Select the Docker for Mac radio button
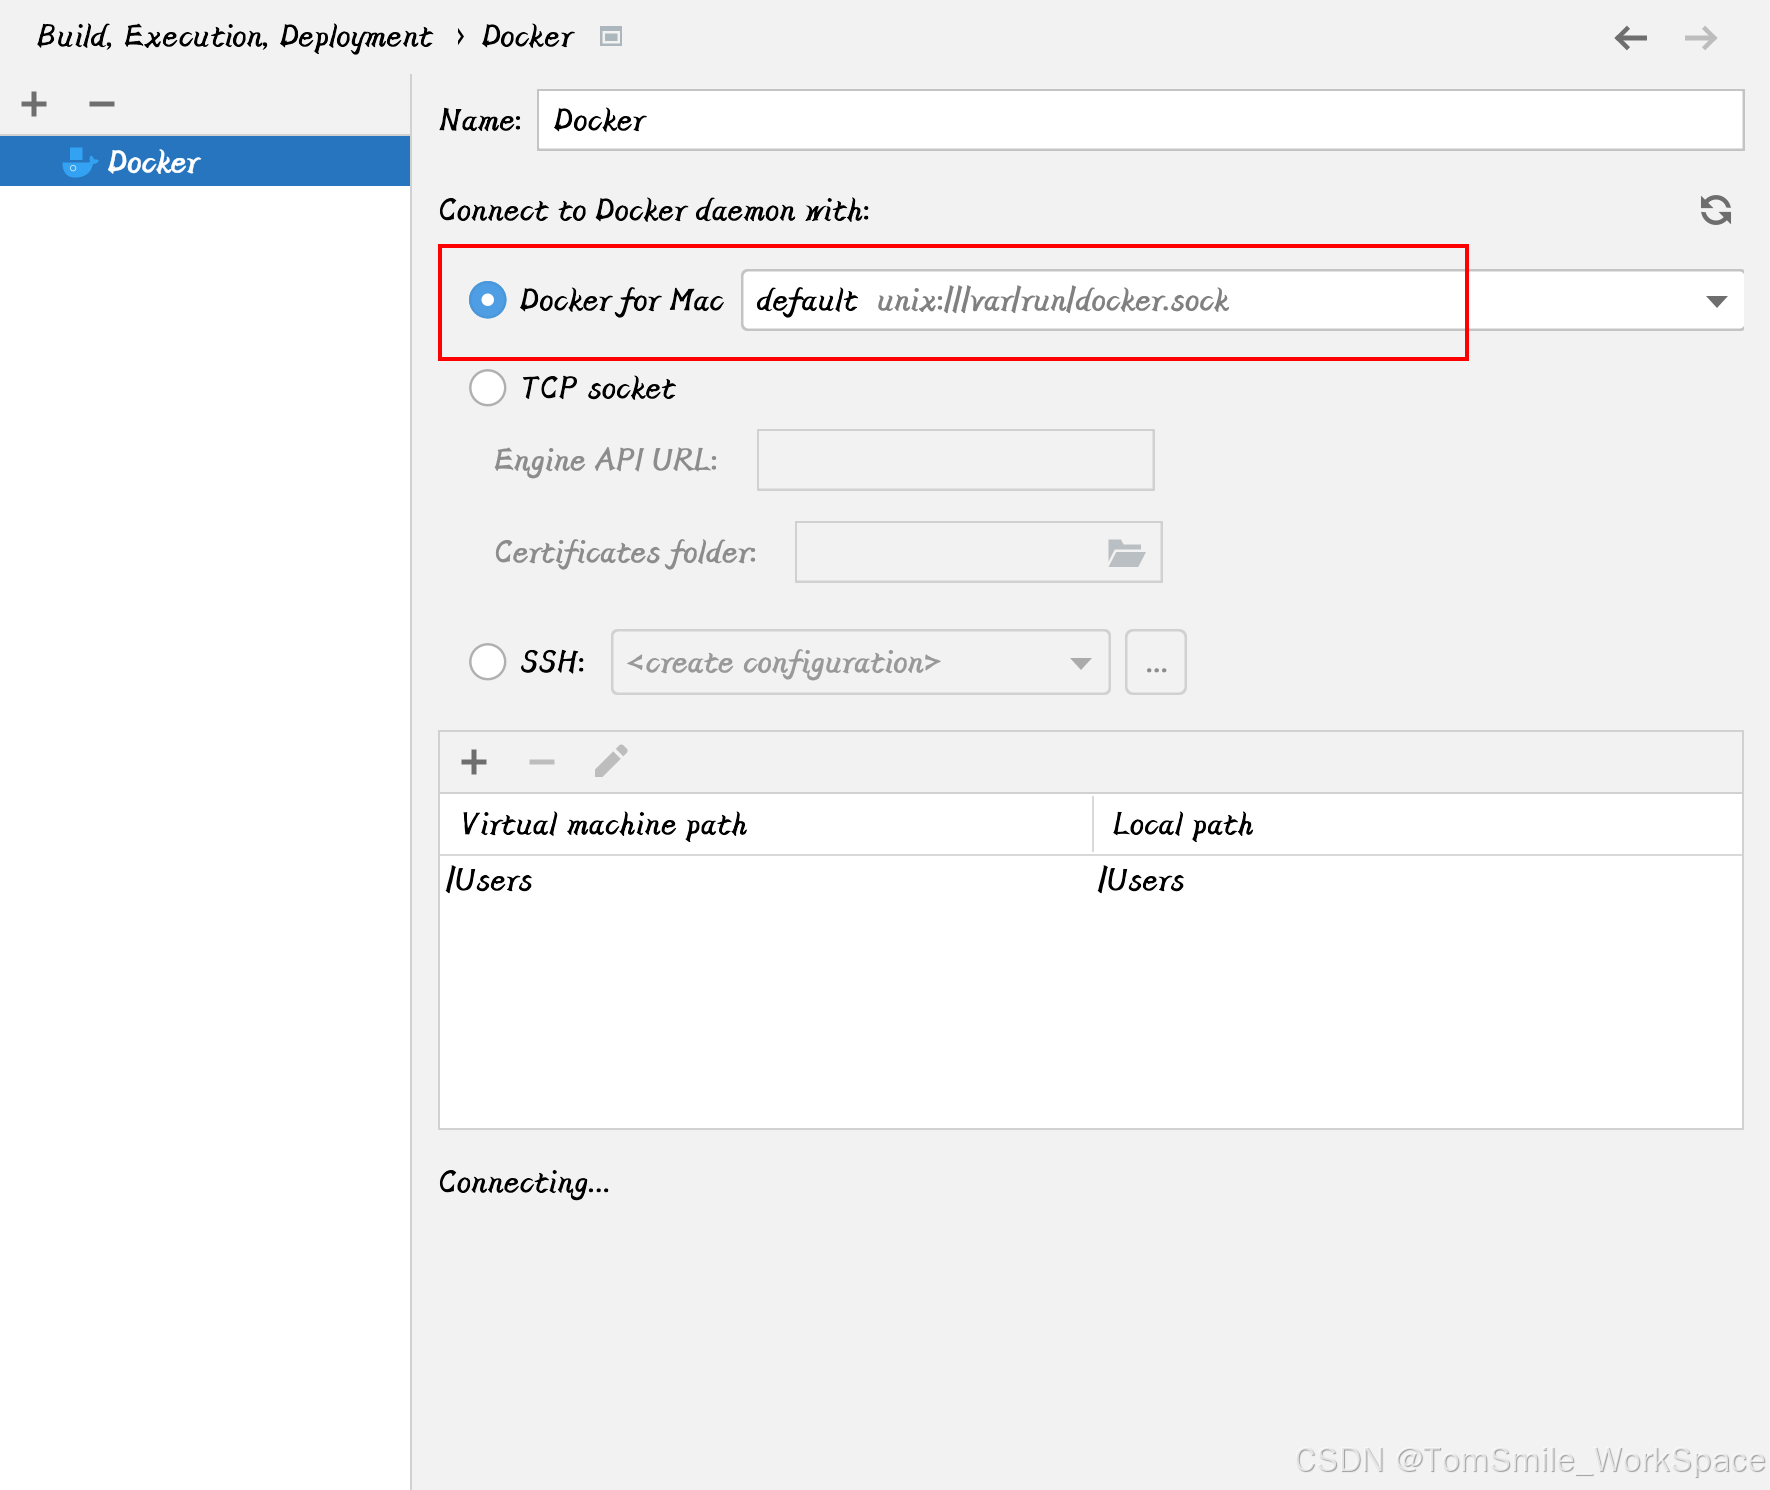 click(488, 300)
